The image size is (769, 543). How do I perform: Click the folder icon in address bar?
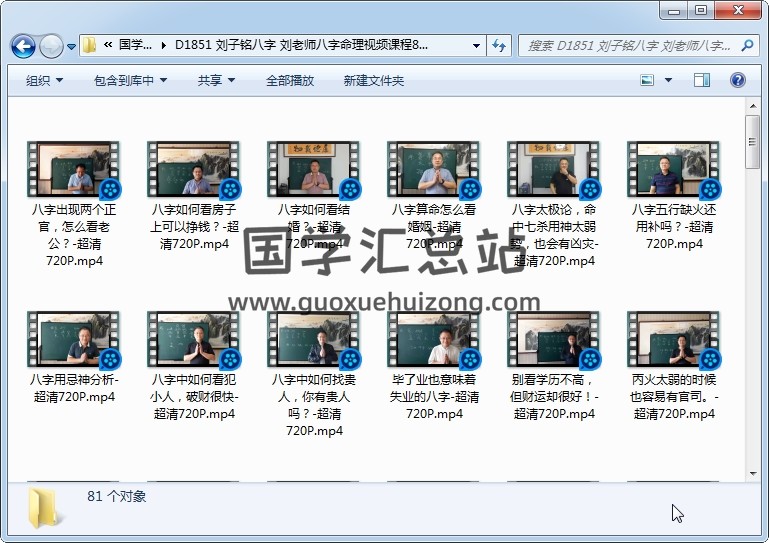[90, 46]
